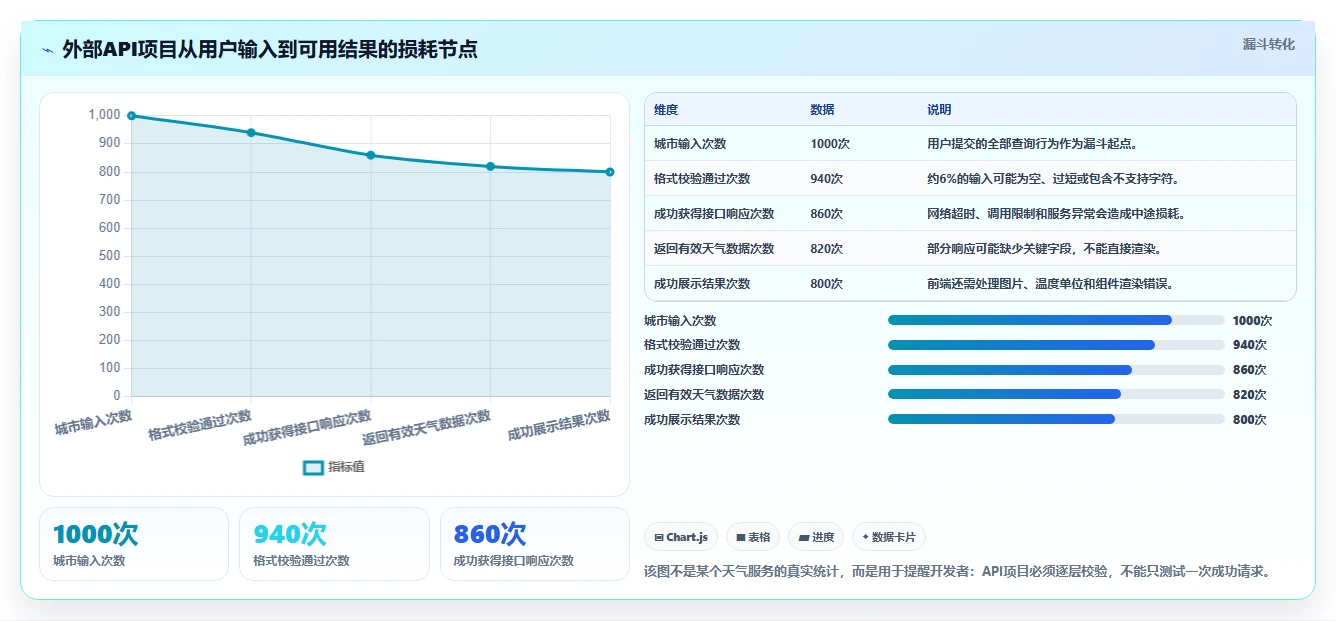1336x621 pixels.
Task: Click the 表格 tag
Action: coord(752,537)
